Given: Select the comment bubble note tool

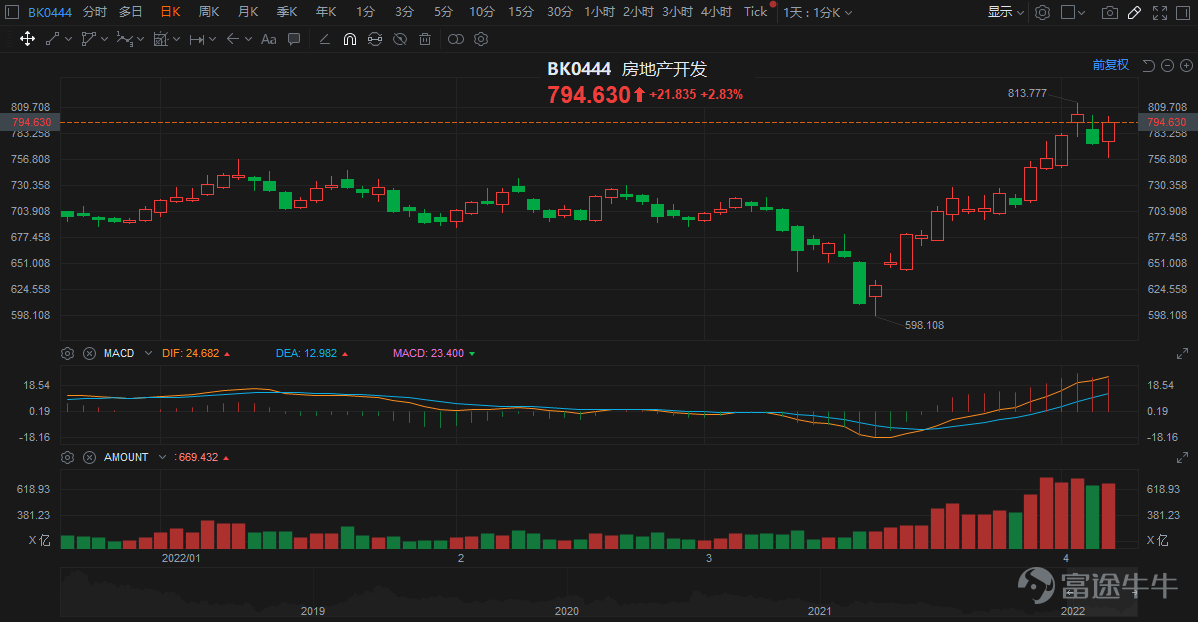Looking at the screenshot, I should click(x=294, y=39).
